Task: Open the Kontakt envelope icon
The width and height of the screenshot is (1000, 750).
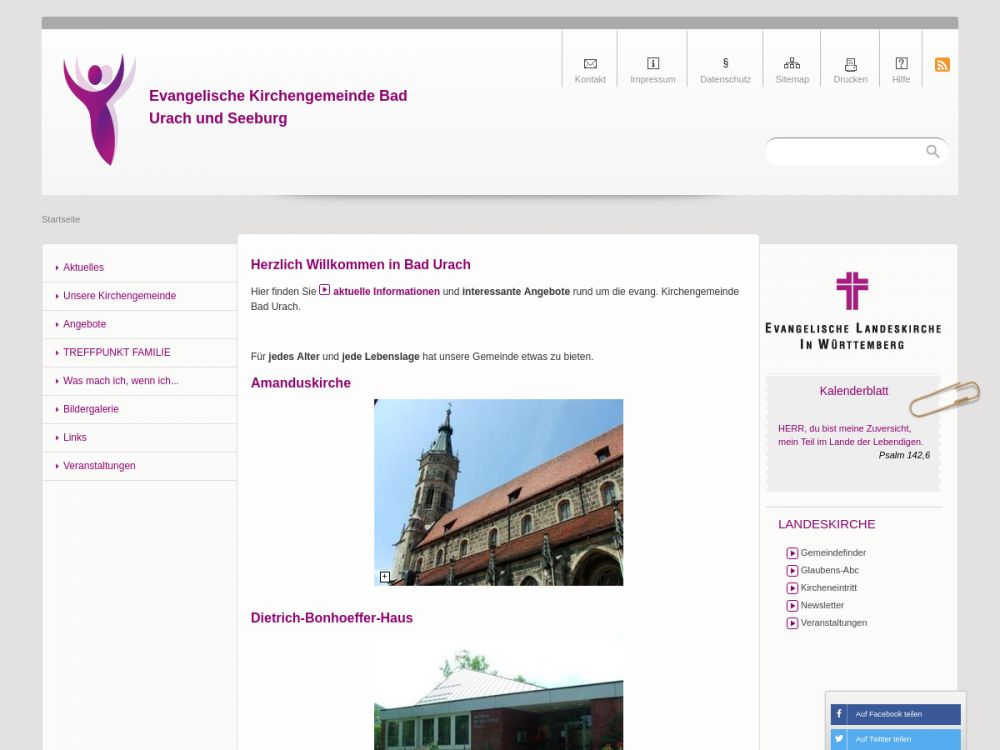Action: click(590, 64)
